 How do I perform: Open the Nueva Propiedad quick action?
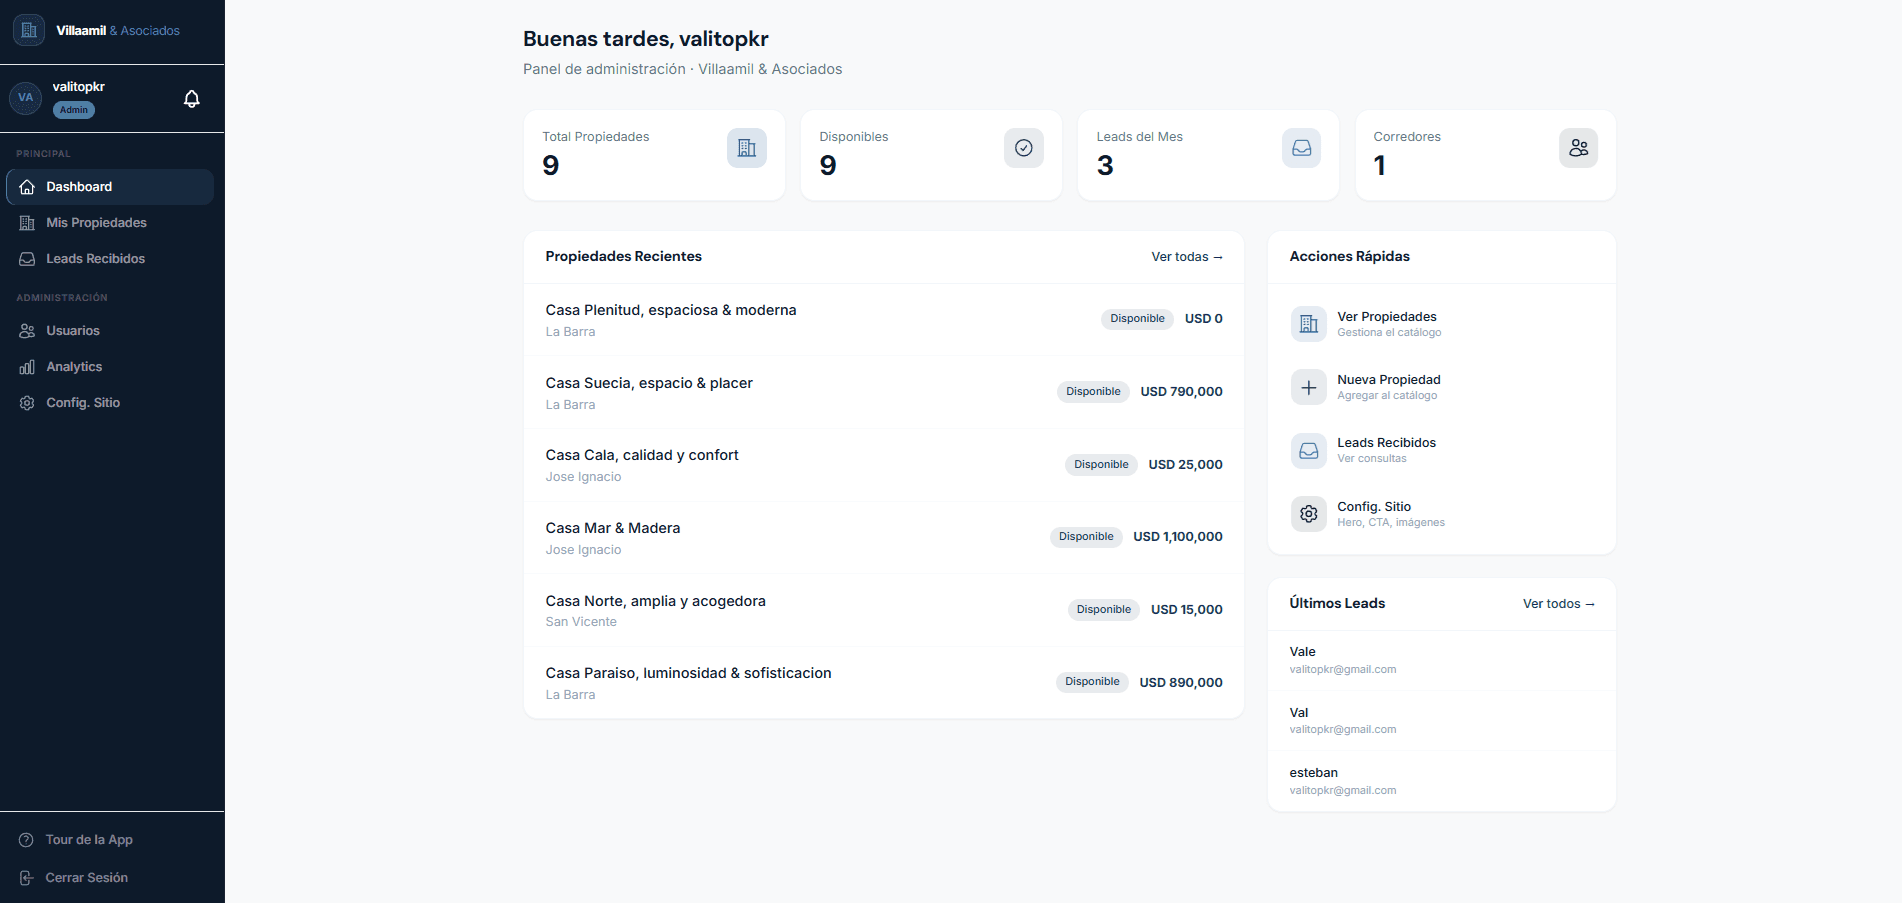1441,387
